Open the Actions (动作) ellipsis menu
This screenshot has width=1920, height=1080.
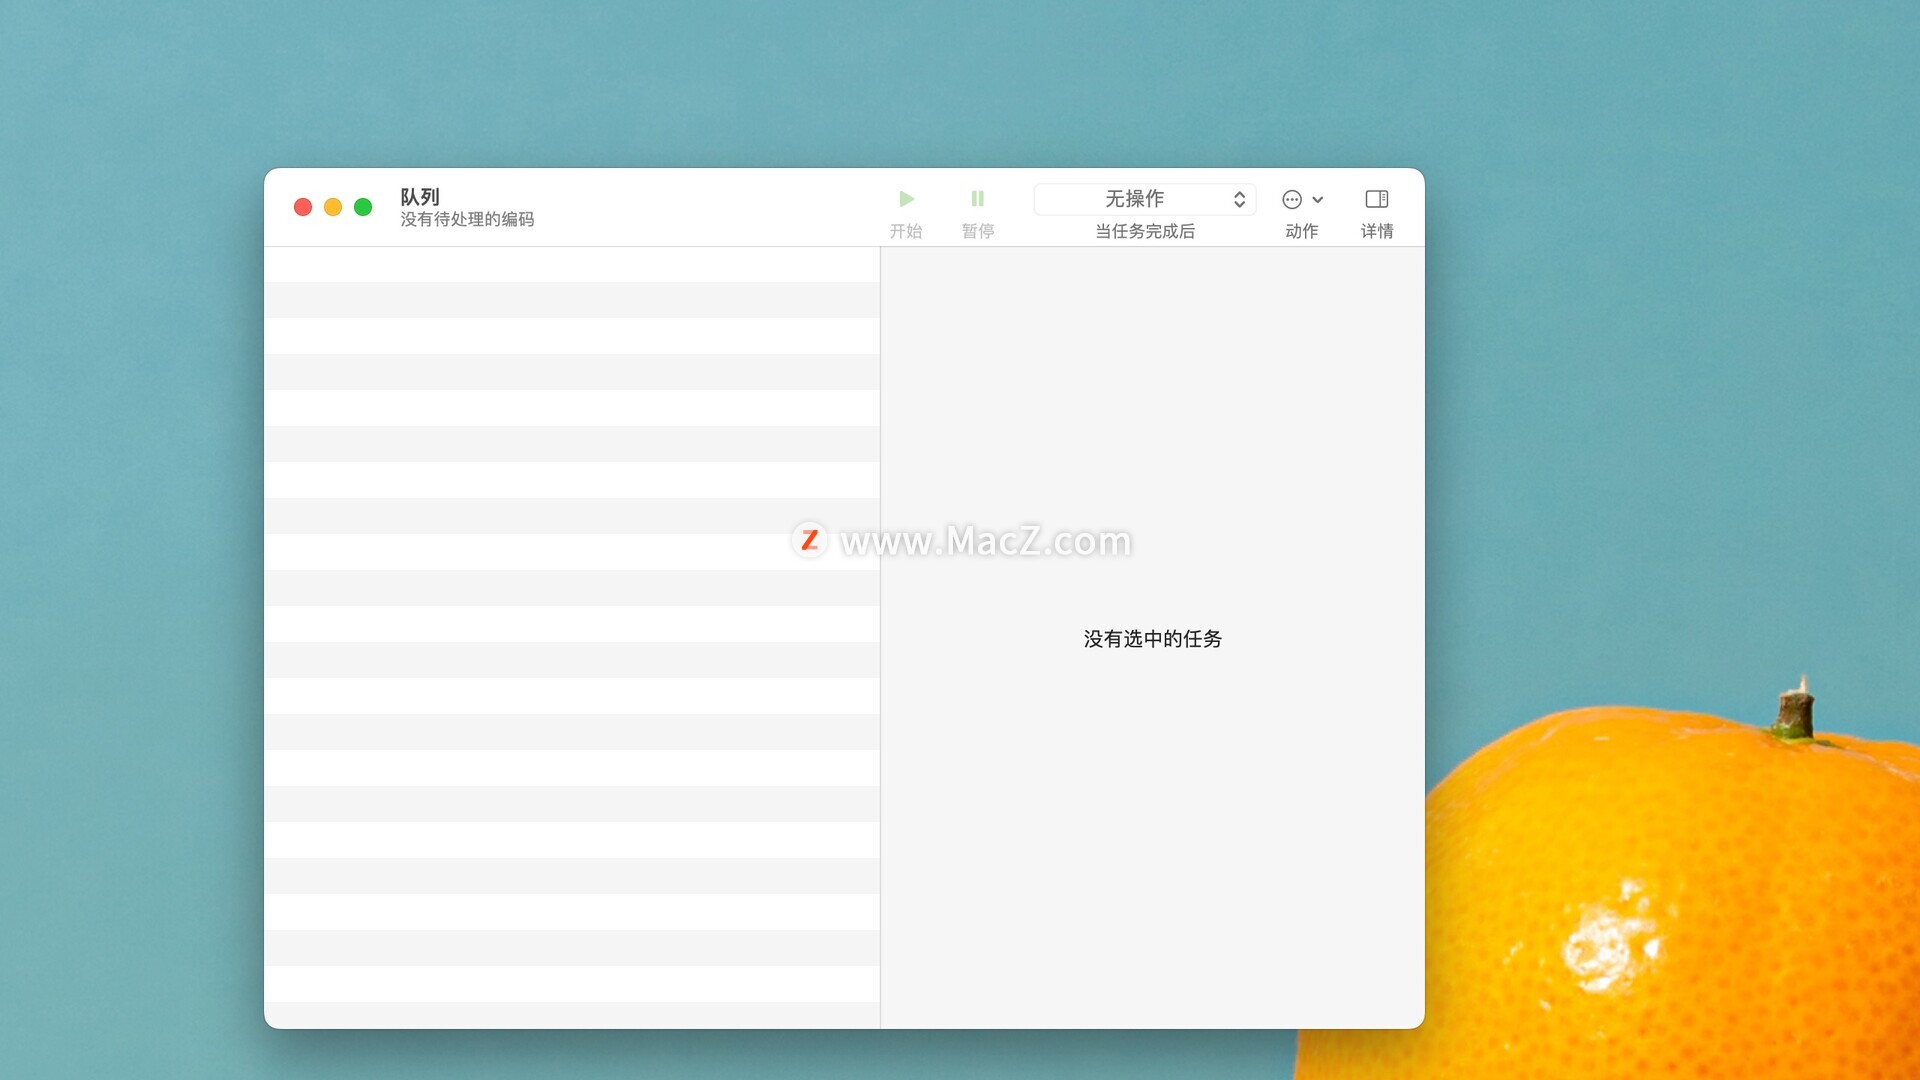tap(1302, 199)
